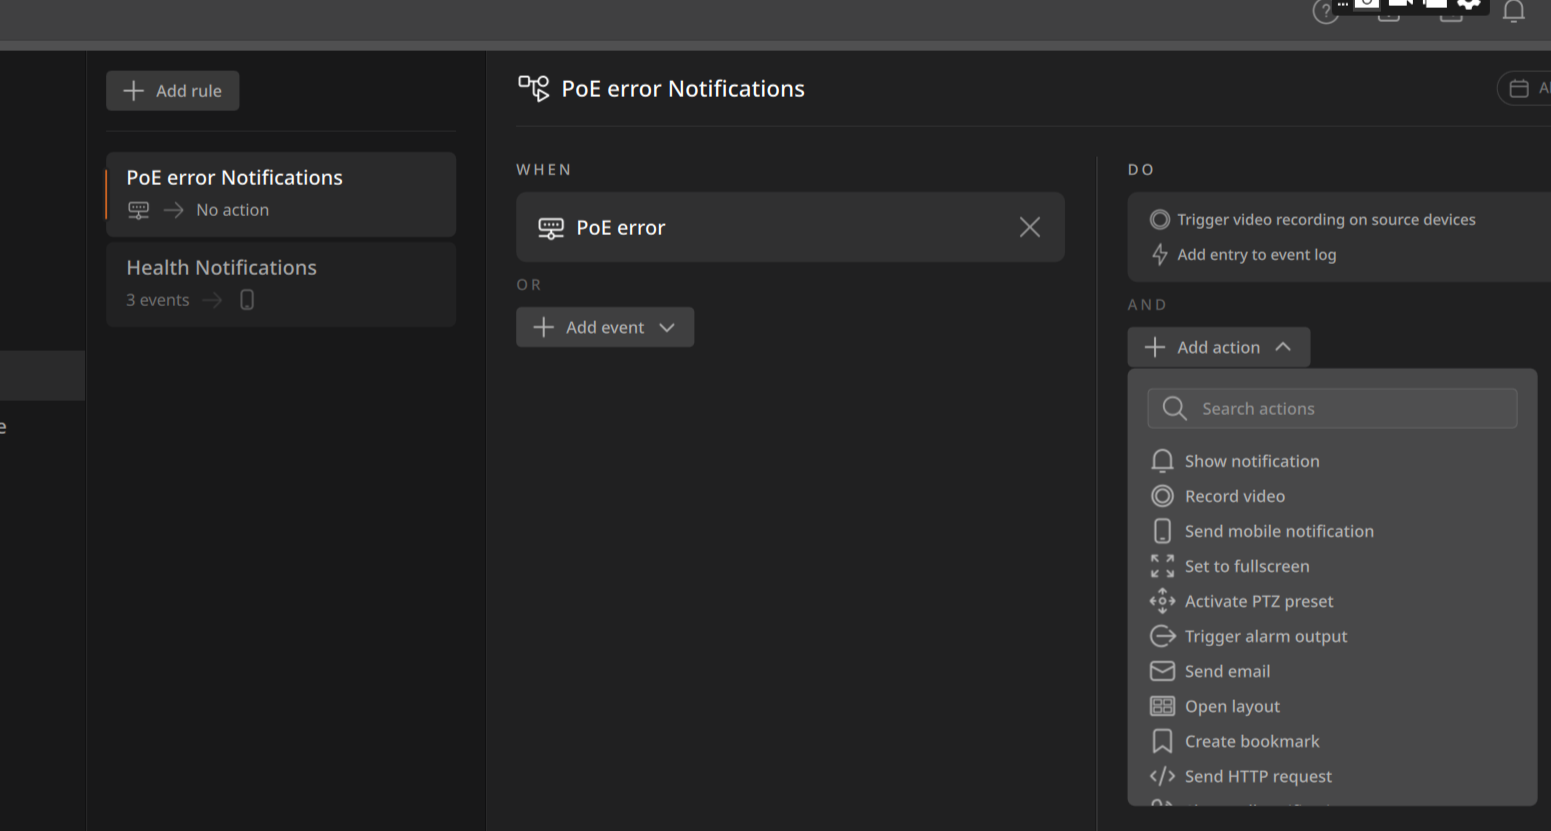The width and height of the screenshot is (1551, 831).
Task: Click the rule flow icon beside the title
Action: pyautogui.click(x=533, y=89)
